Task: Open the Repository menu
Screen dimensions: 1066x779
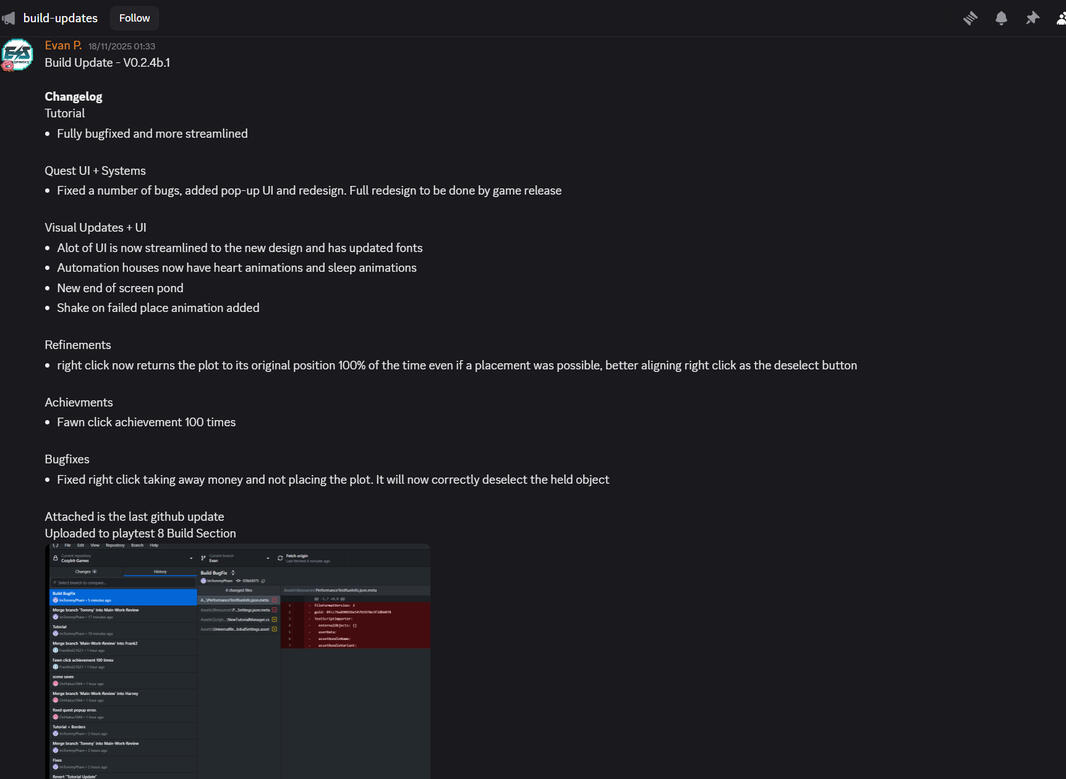Action: [x=114, y=545]
